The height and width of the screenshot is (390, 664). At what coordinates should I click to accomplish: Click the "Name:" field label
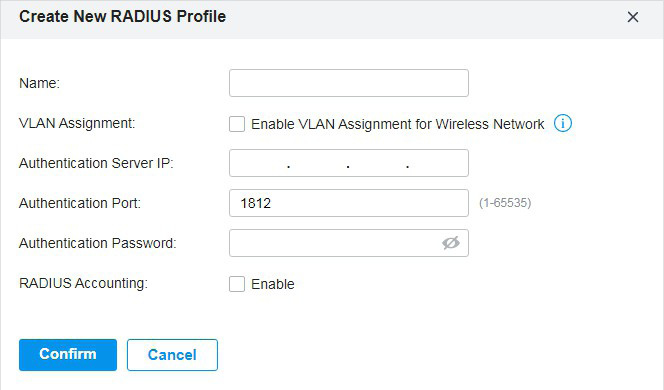tap(39, 83)
